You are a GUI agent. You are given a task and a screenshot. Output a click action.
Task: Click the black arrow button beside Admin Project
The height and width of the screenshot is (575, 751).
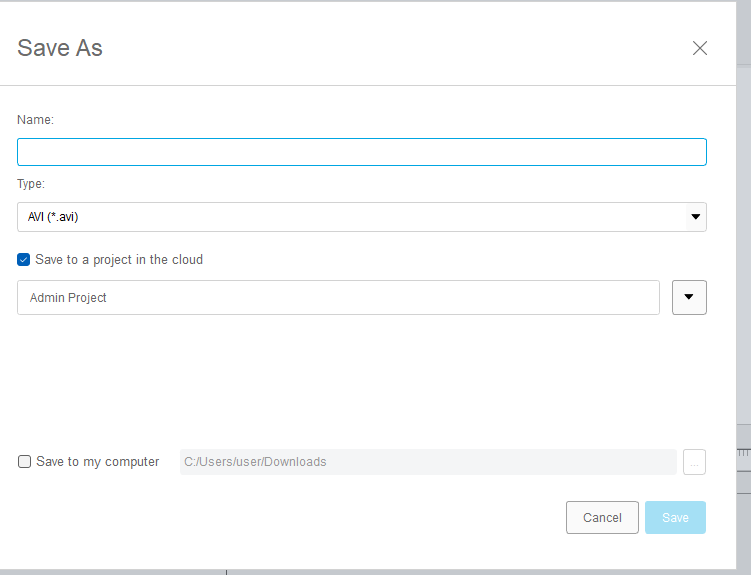coord(689,297)
